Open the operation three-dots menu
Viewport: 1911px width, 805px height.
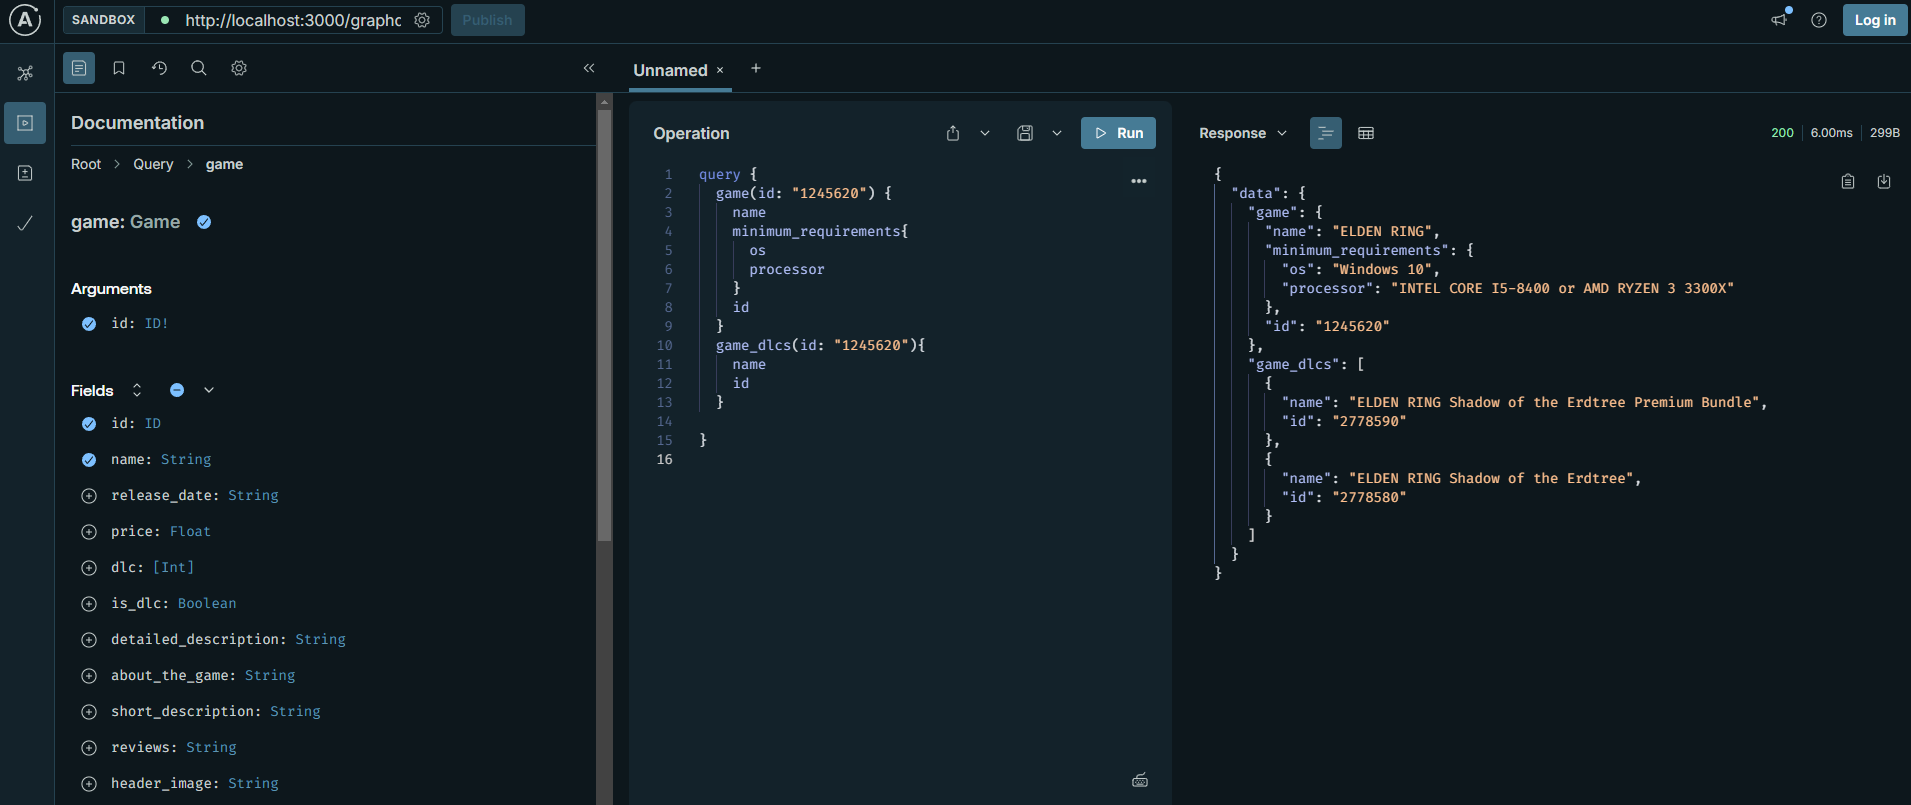click(1139, 181)
